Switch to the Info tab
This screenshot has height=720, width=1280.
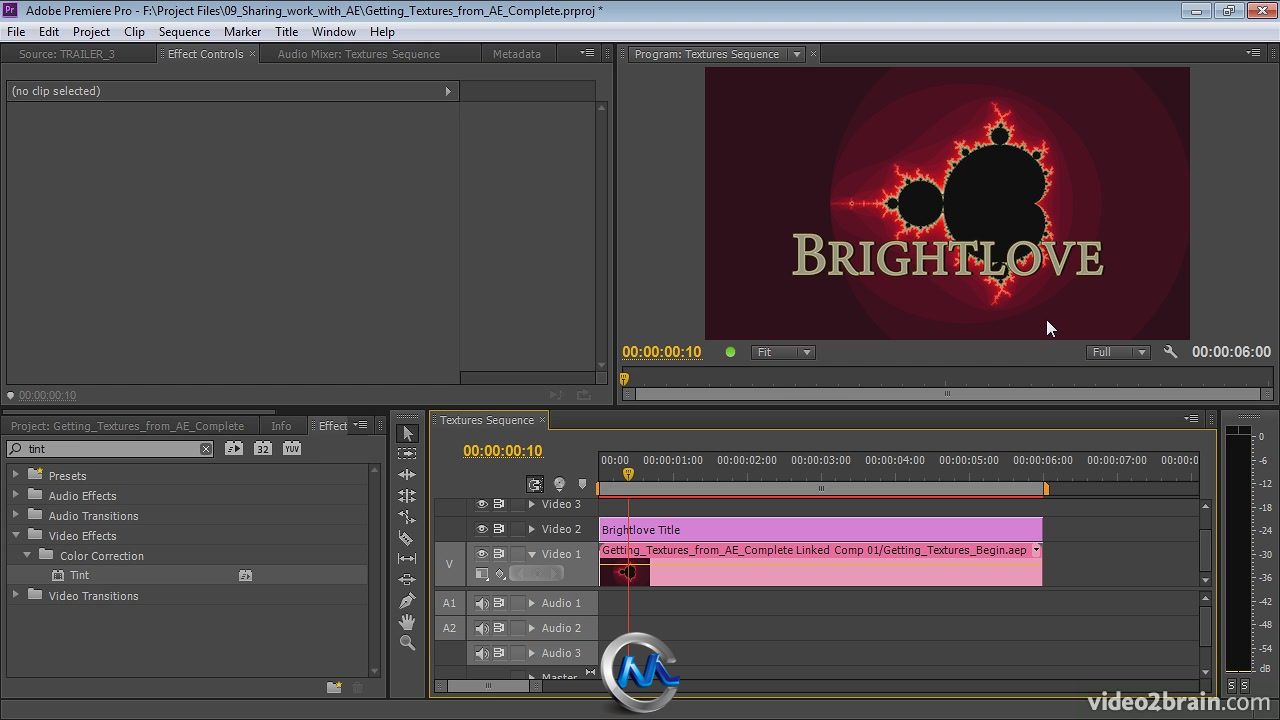(282, 426)
